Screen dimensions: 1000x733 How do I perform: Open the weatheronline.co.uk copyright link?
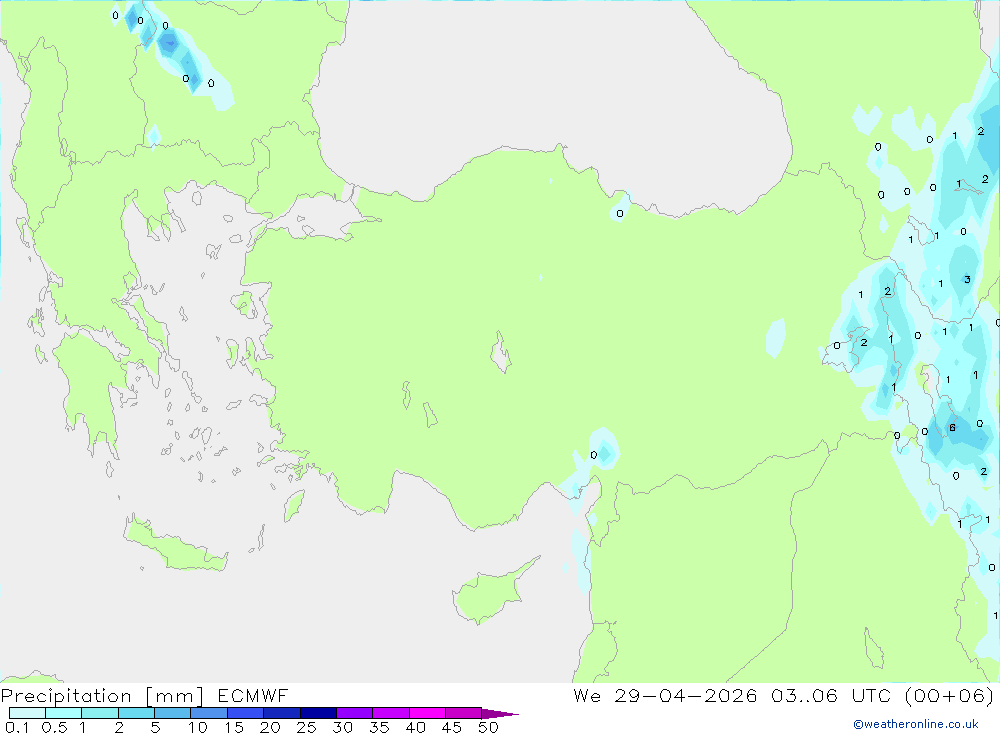coord(916,724)
